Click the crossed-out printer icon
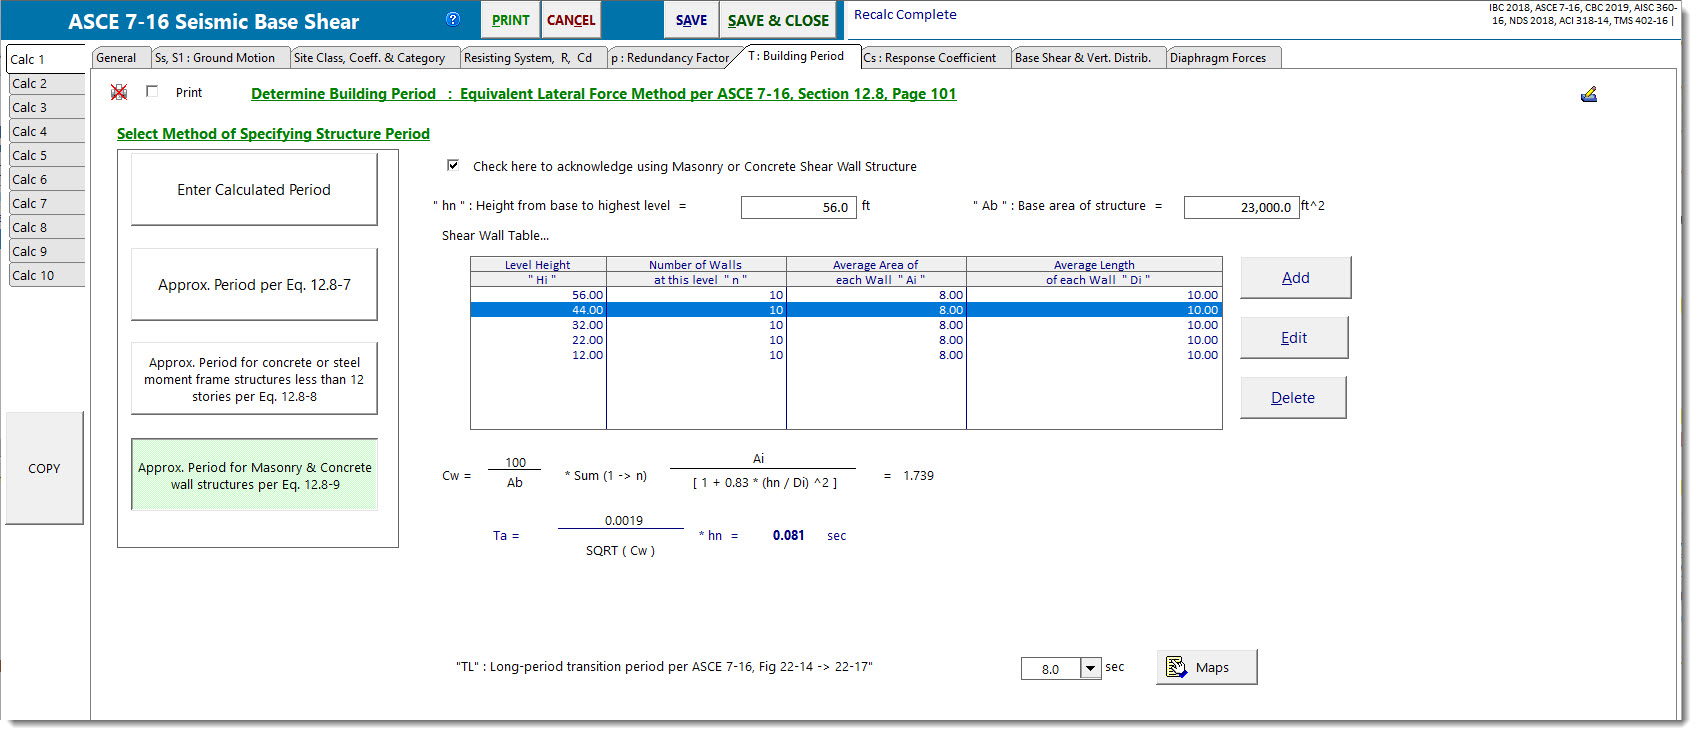Viewport: 1697px width, 735px height. click(119, 92)
